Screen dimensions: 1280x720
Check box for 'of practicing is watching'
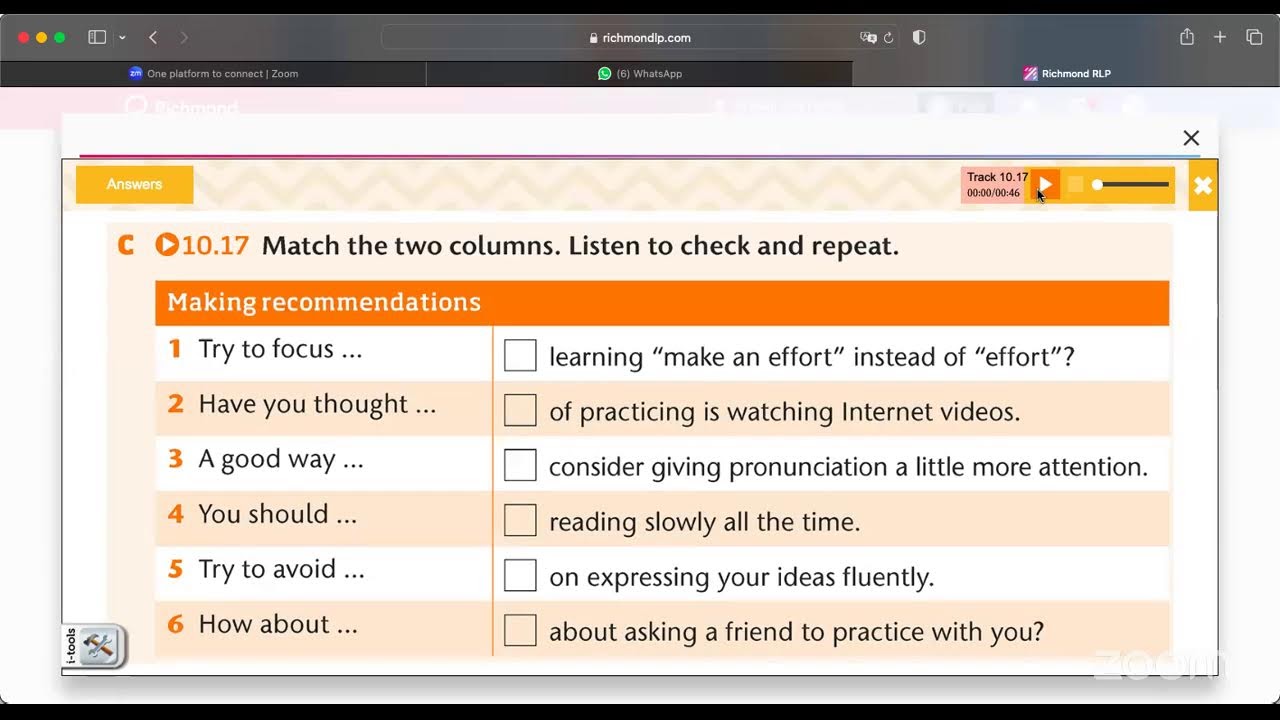coord(520,410)
